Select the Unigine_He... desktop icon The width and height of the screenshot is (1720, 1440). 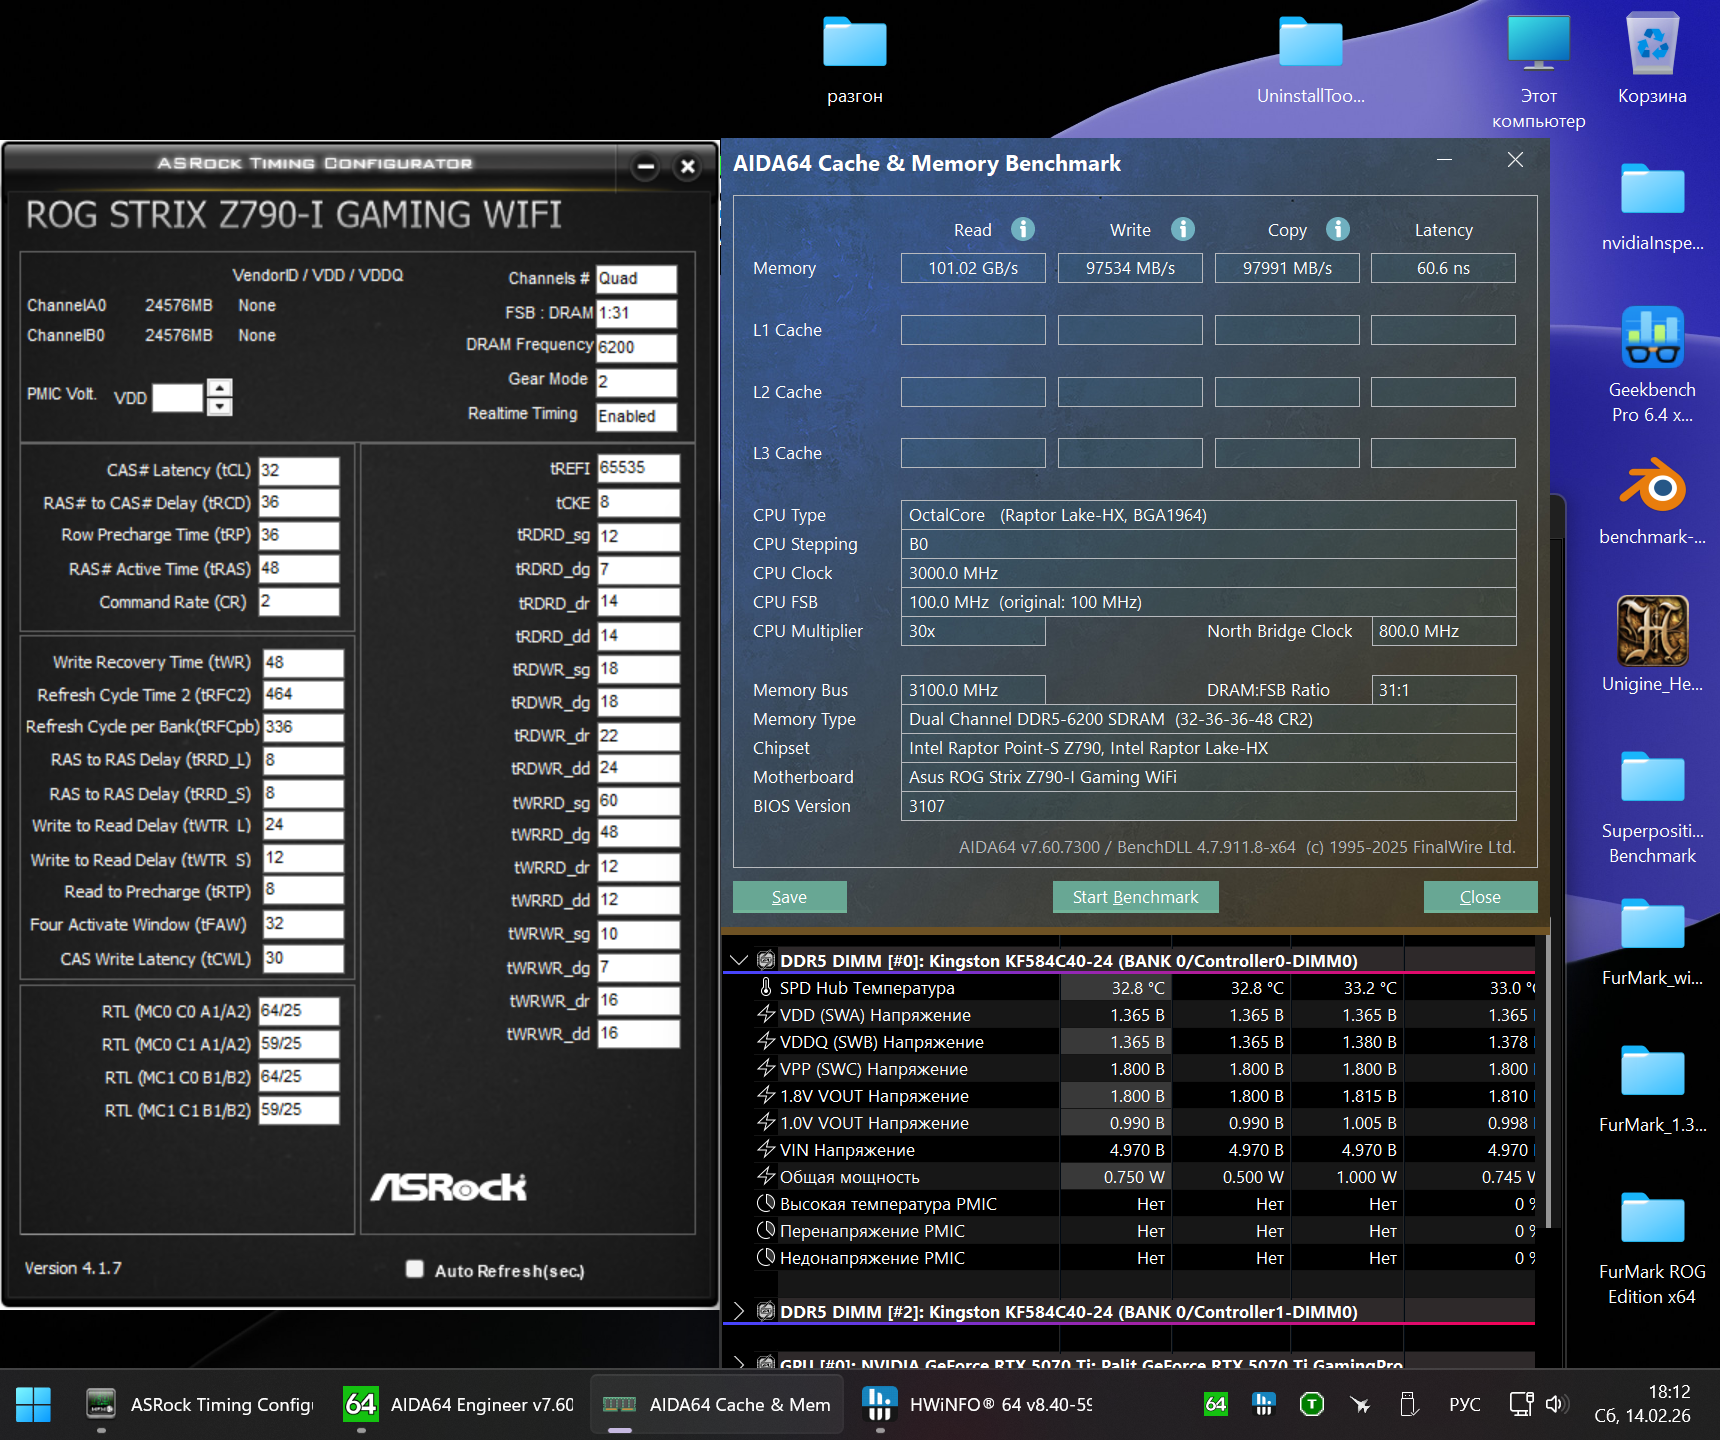click(1652, 646)
